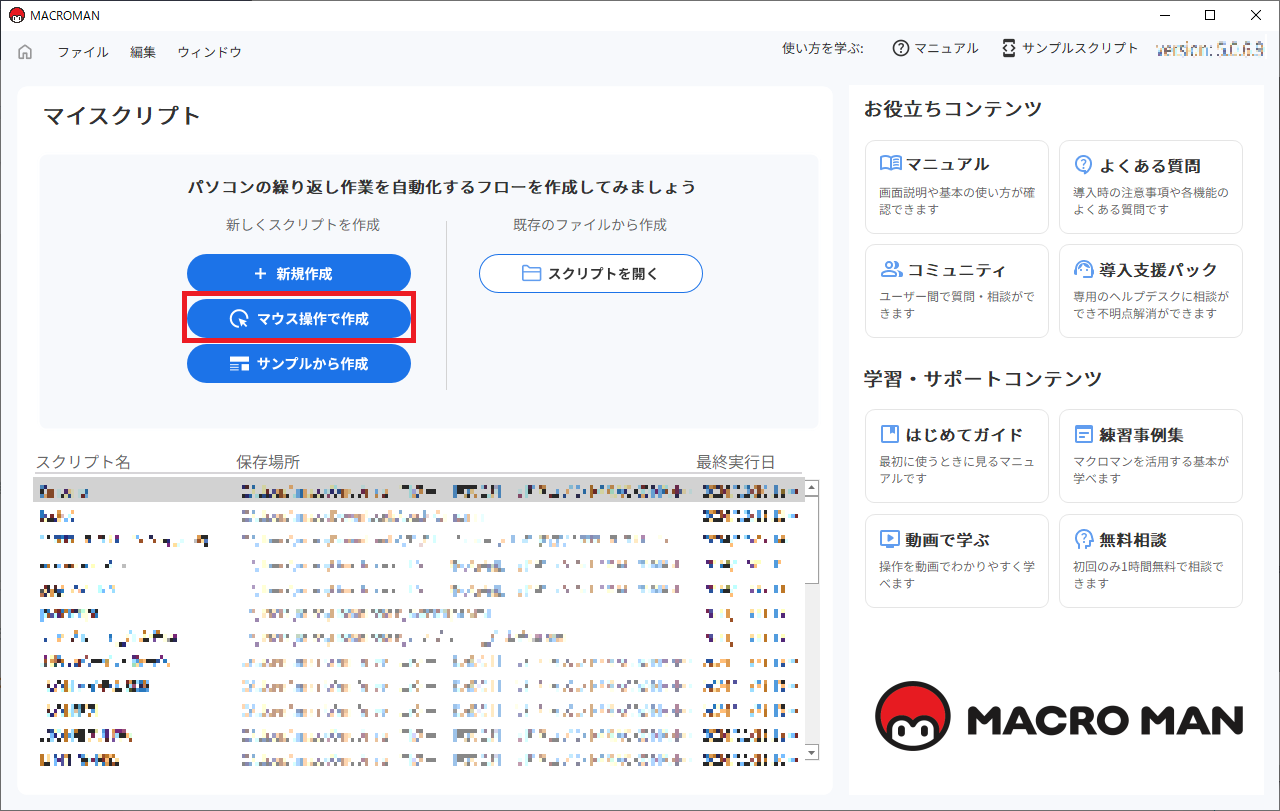
Task: Click the 最終実行日 column header
Action: 736,462
